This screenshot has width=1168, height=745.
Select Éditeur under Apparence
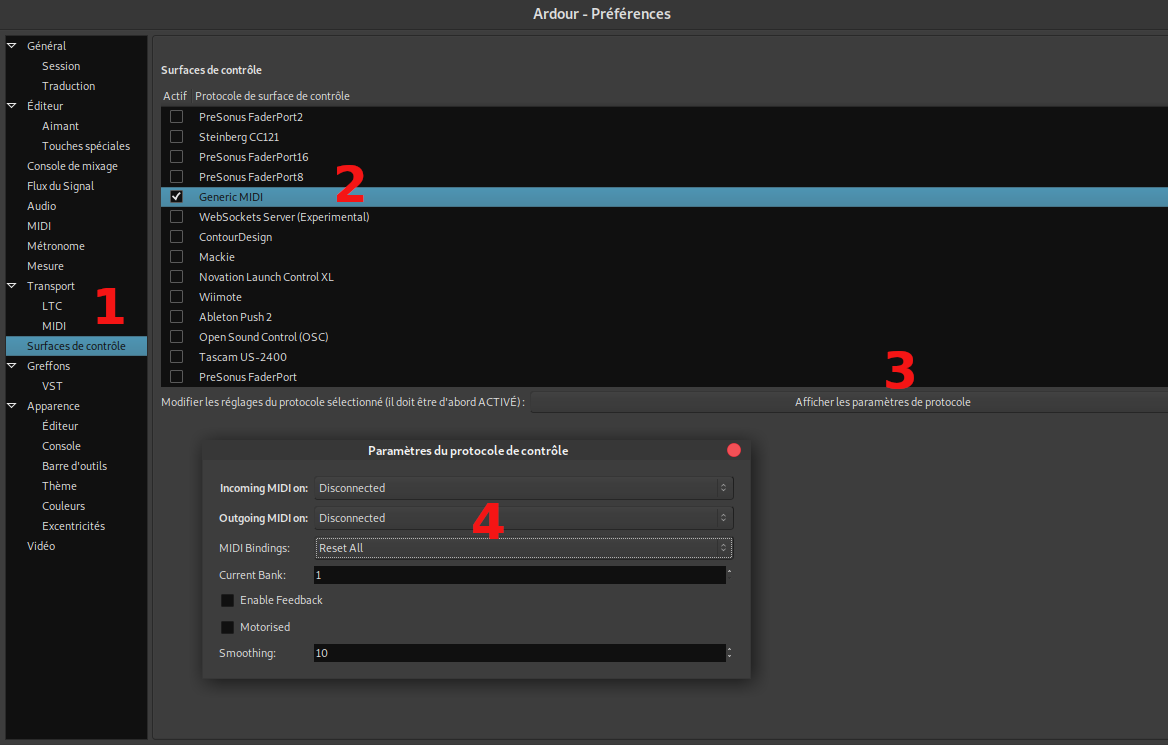click(x=60, y=426)
